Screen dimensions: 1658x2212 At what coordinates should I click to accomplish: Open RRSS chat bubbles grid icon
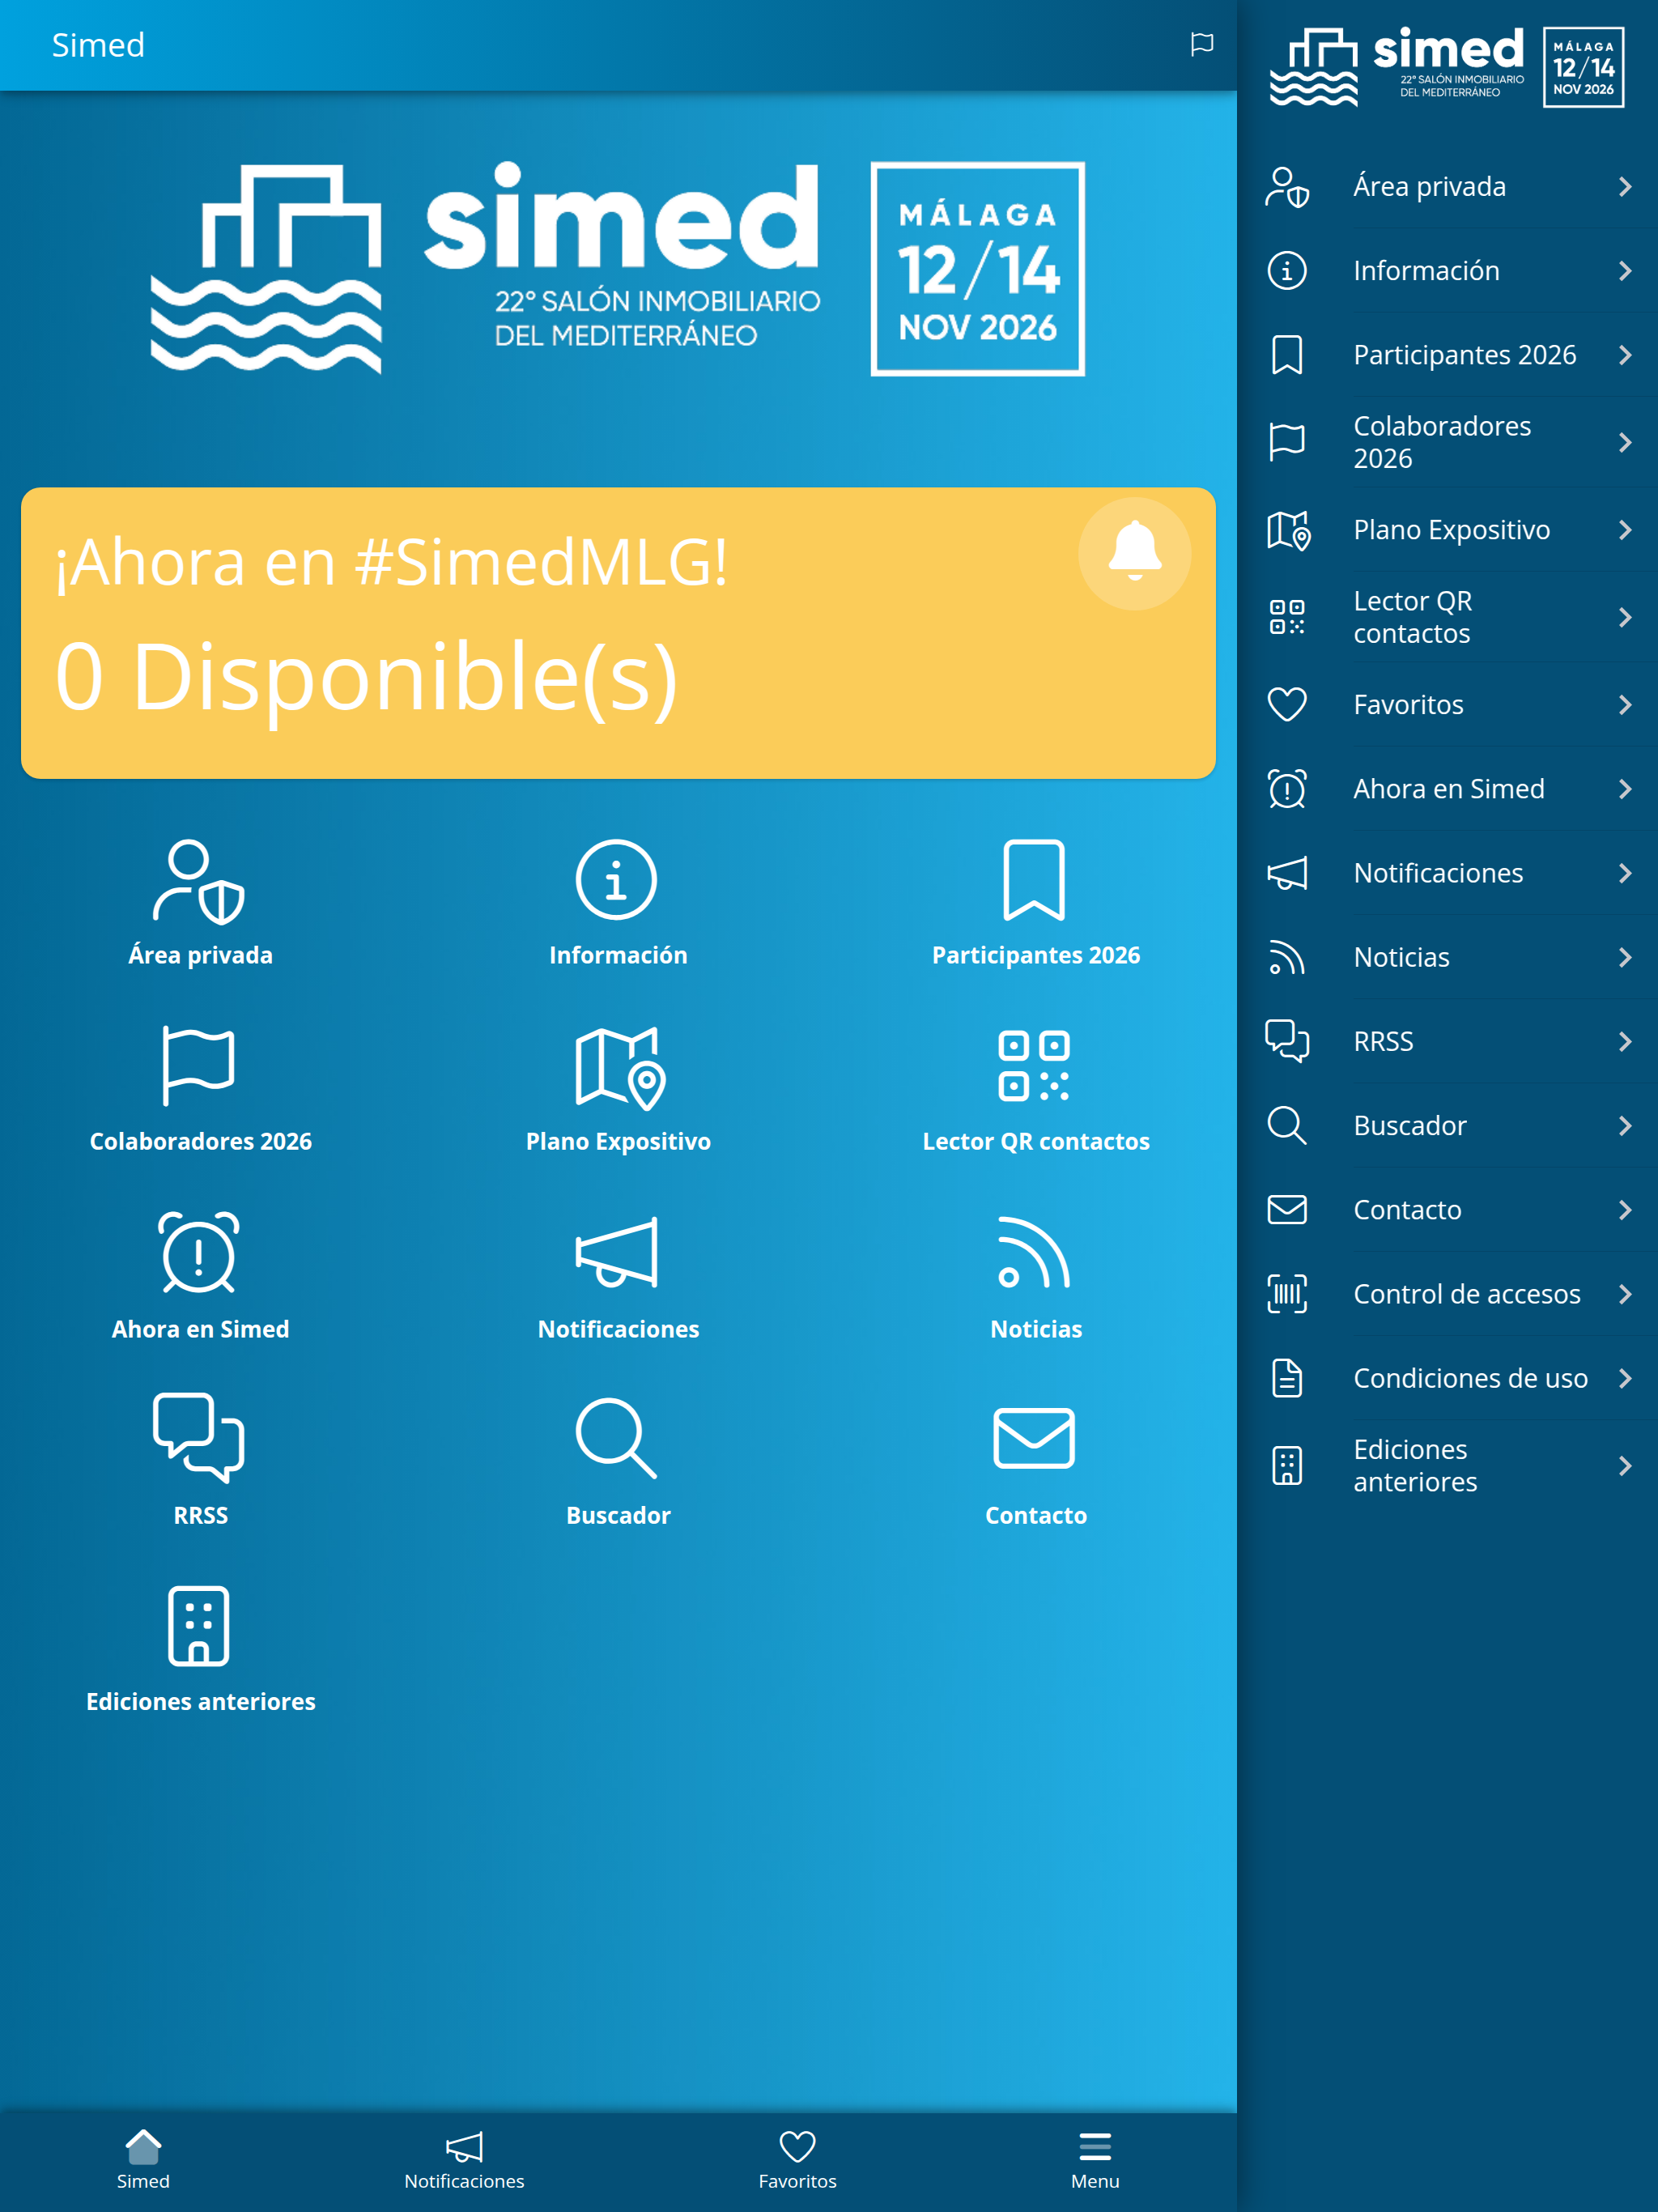click(199, 1438)
